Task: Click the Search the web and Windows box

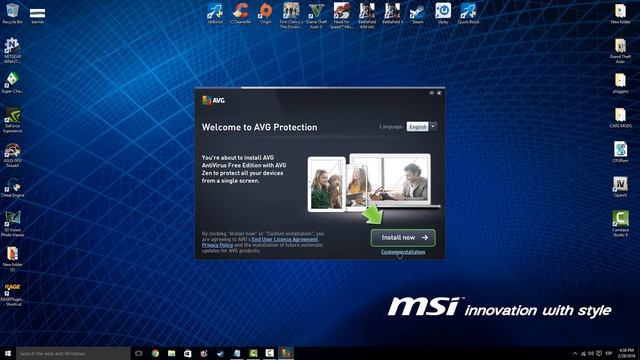Action: click(73, 353)
